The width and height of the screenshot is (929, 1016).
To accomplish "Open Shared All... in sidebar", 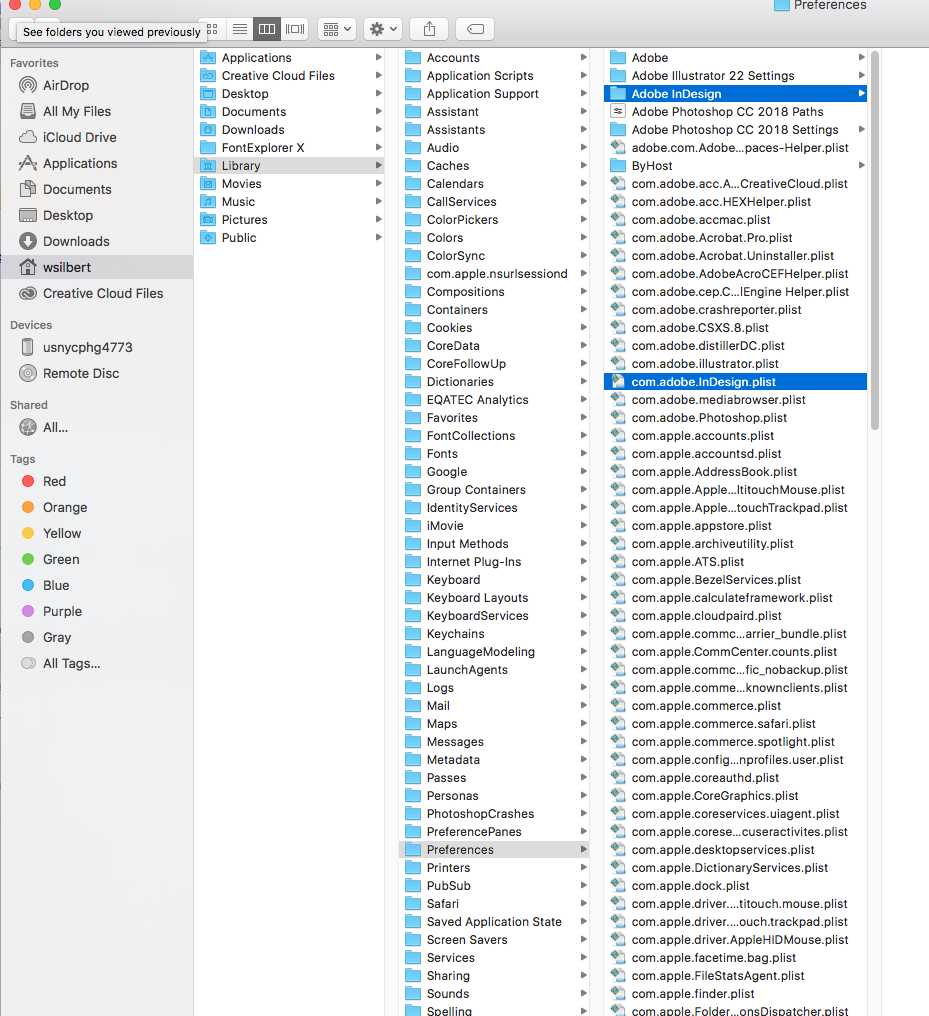I will tap(97, 428).
